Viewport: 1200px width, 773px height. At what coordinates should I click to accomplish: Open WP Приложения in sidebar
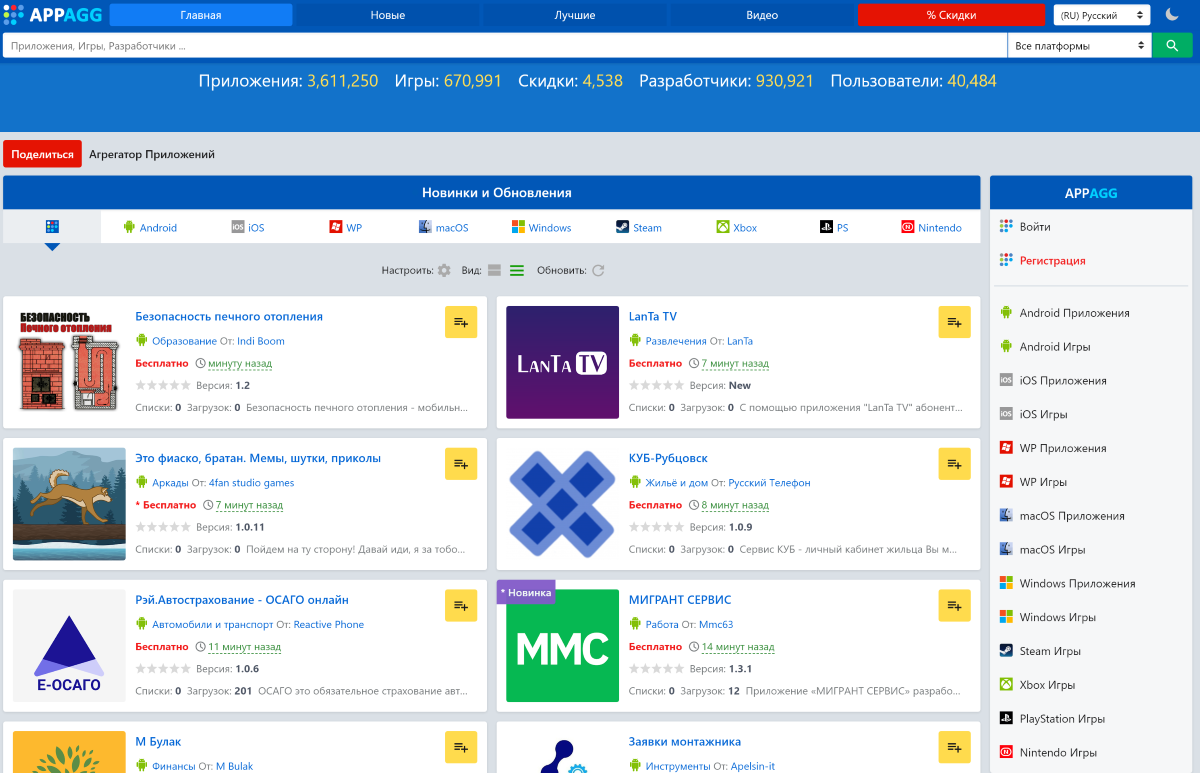tap(1063, 448)
